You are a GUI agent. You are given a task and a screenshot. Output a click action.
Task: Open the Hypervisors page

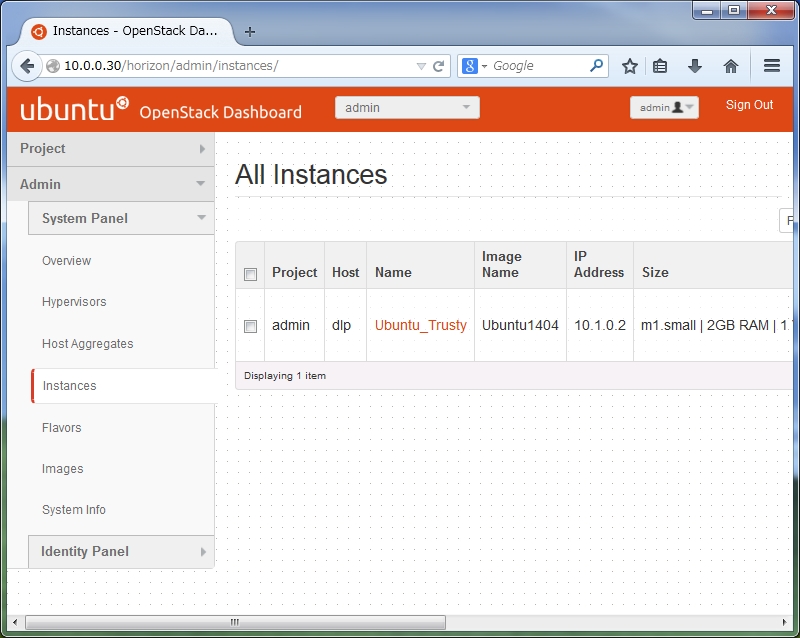coord(74,302)
